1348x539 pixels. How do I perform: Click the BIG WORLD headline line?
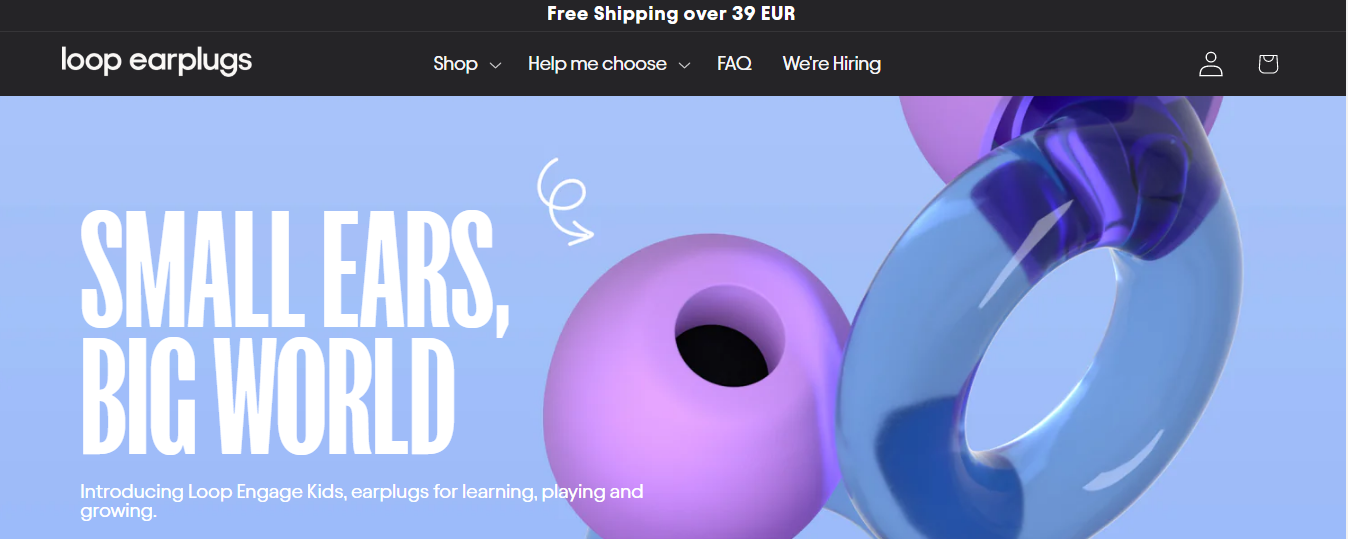coord(268,397)
